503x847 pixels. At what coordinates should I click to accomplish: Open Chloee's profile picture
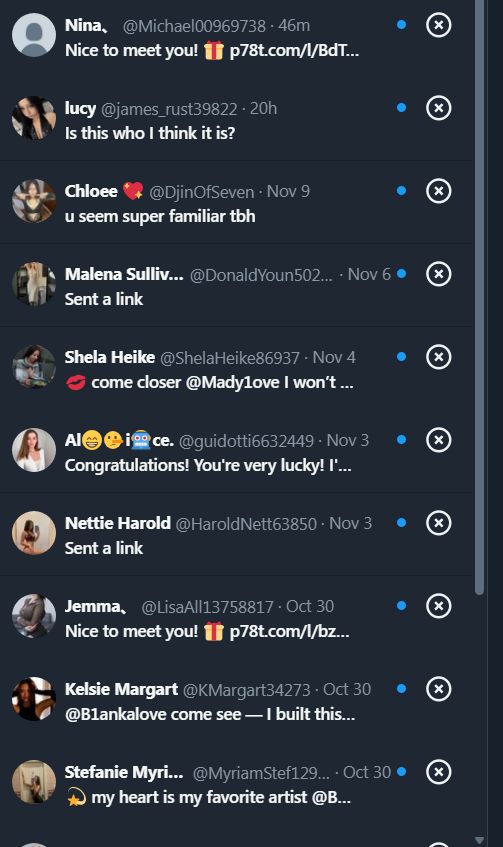tap(34, 201)
